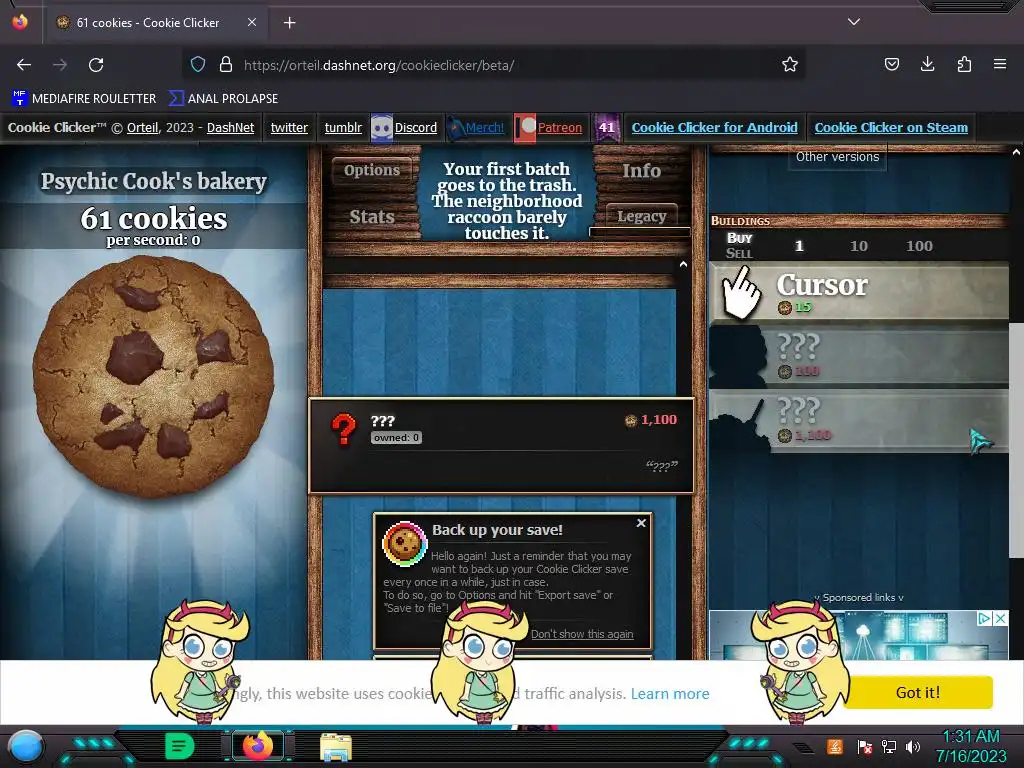Open the second bookmark after MEDIAFIRE ROULETTER

click(223, 99)
